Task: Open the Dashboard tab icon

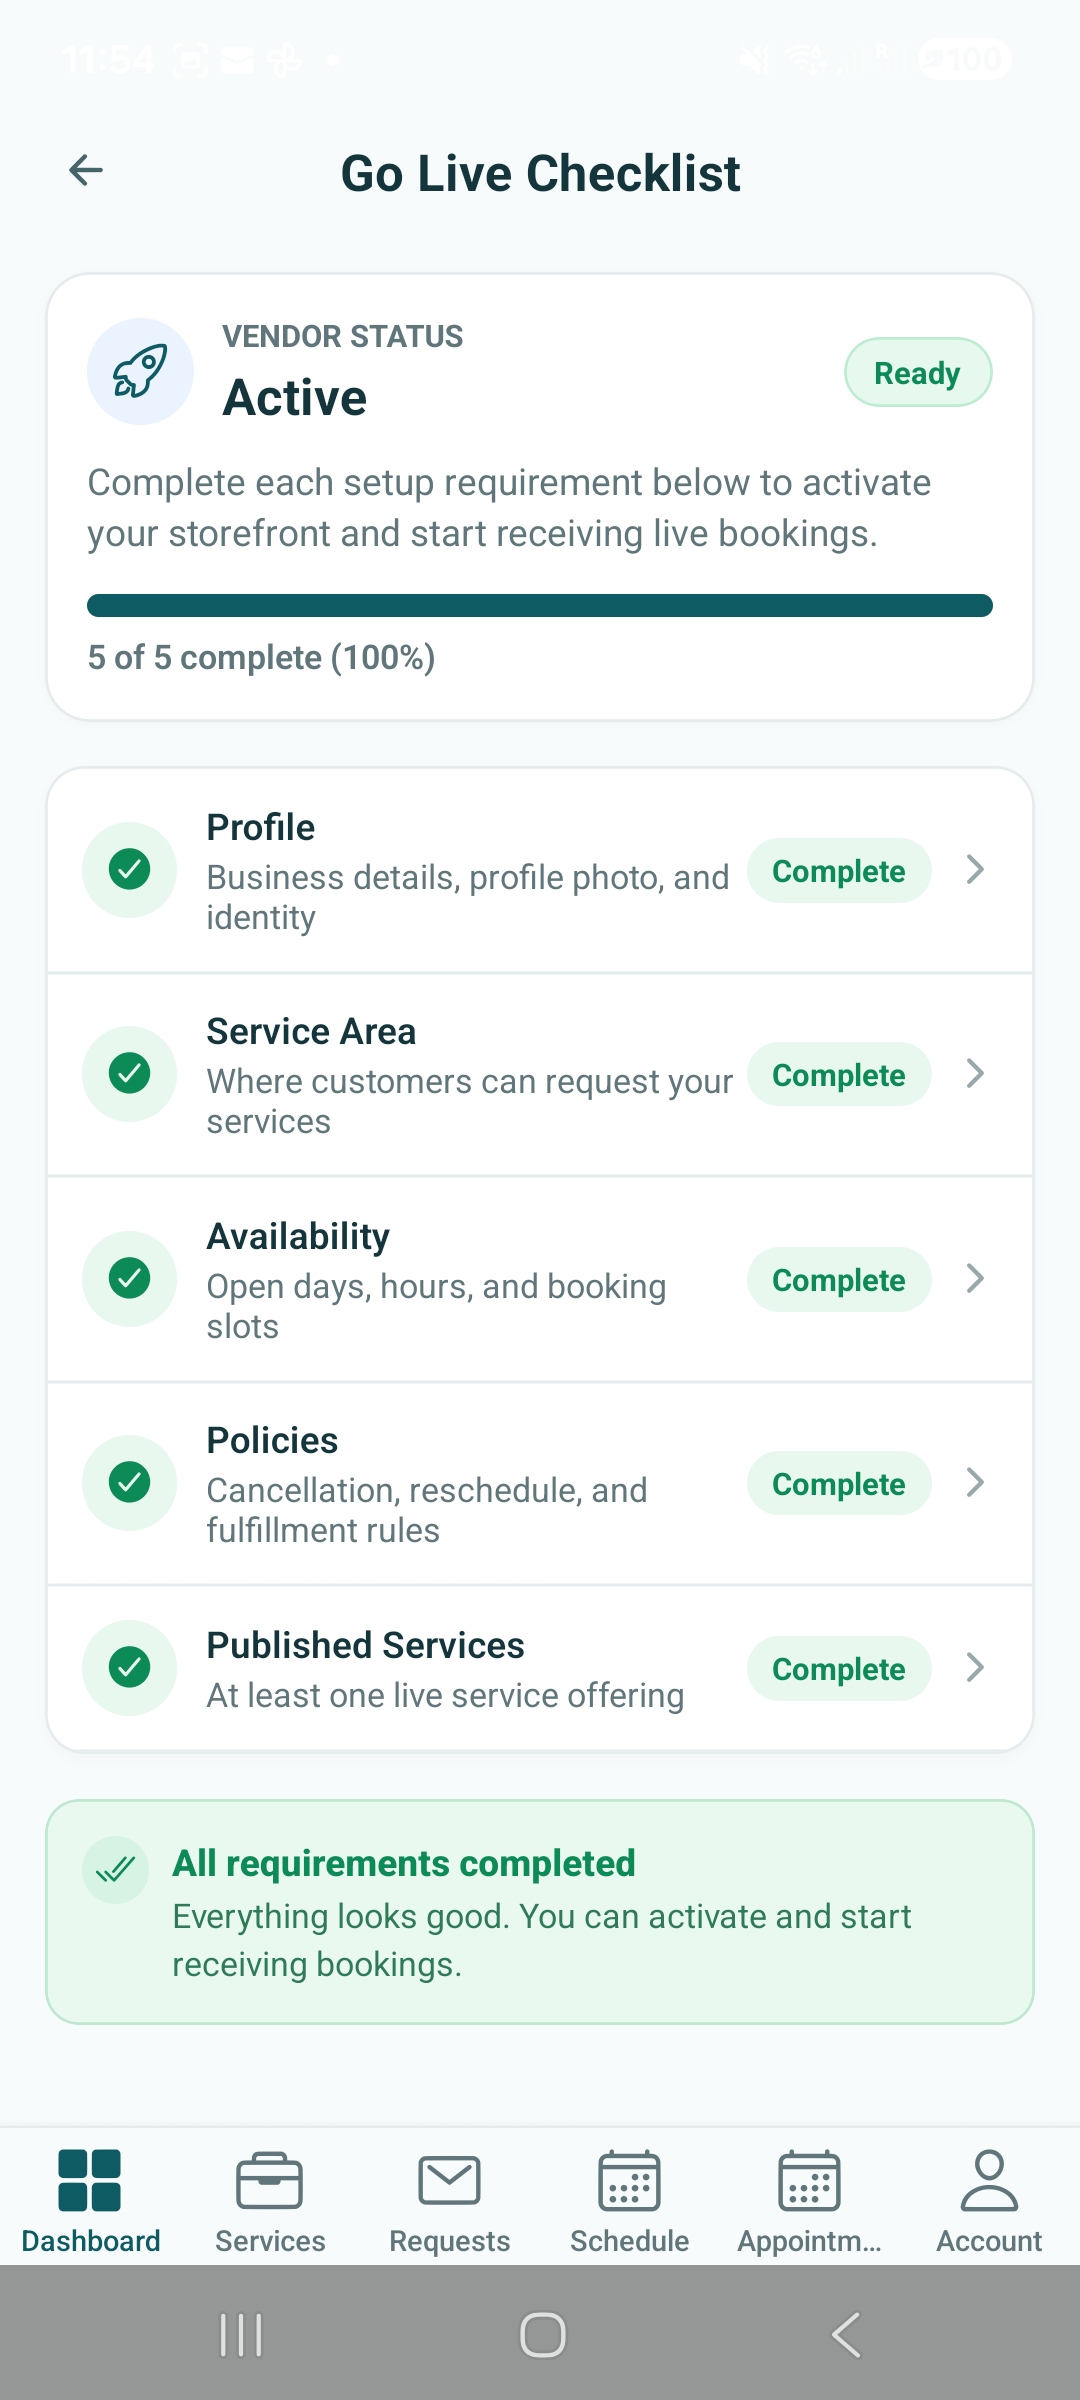Action: pyautogui.click(x=90, y=2180)
